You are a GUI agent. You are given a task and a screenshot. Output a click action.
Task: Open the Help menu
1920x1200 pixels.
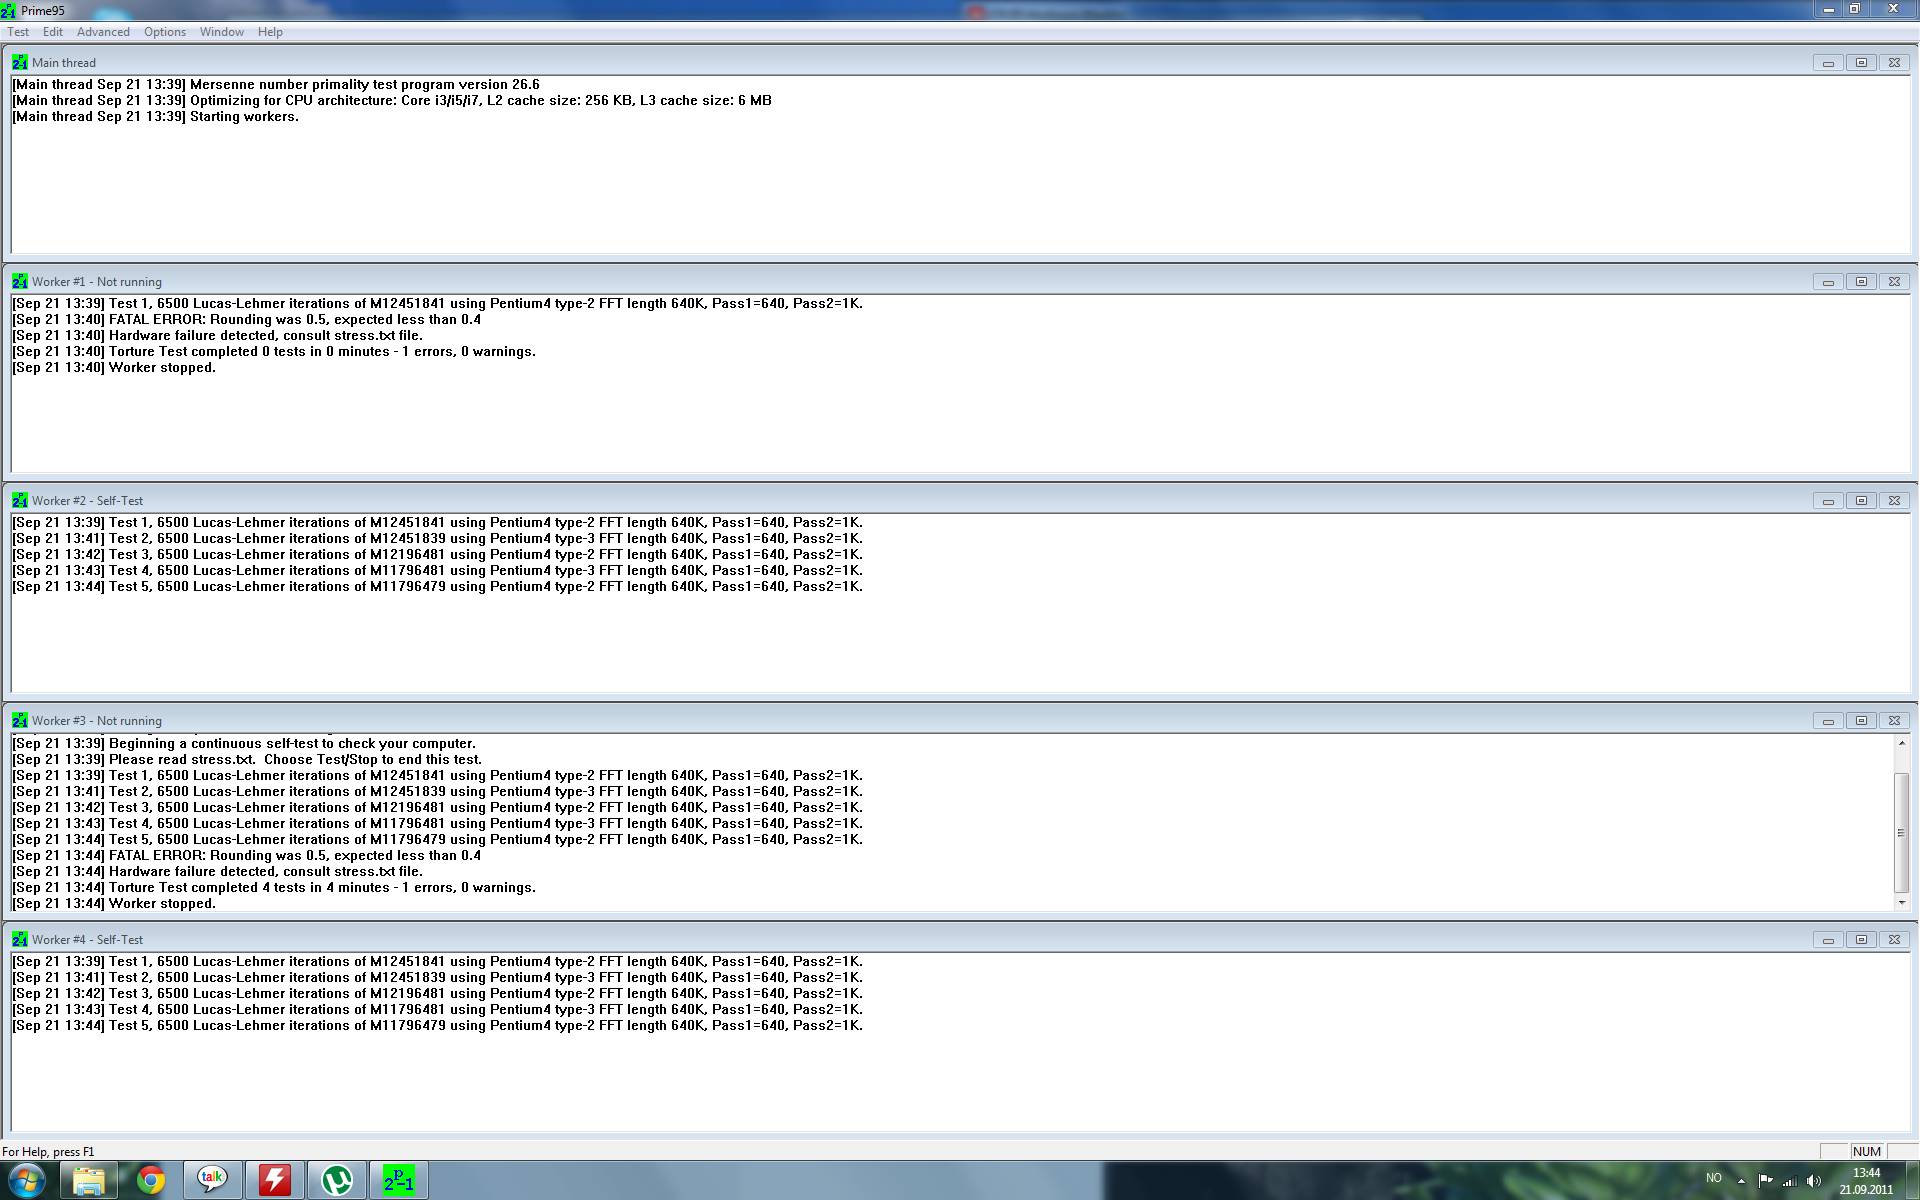point(270,32)
